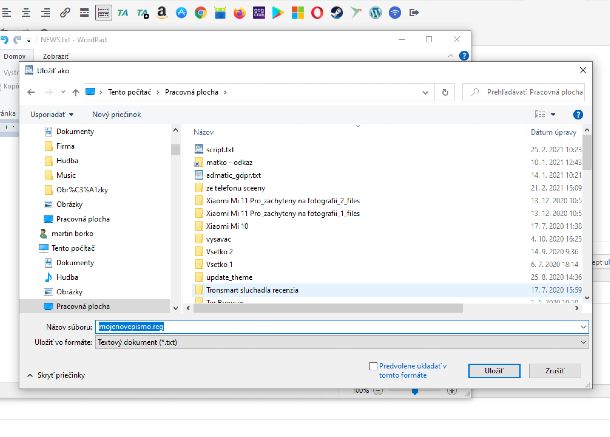
Task: Select Xiaomi Mi 10 folder
Action: coord(227,226)
